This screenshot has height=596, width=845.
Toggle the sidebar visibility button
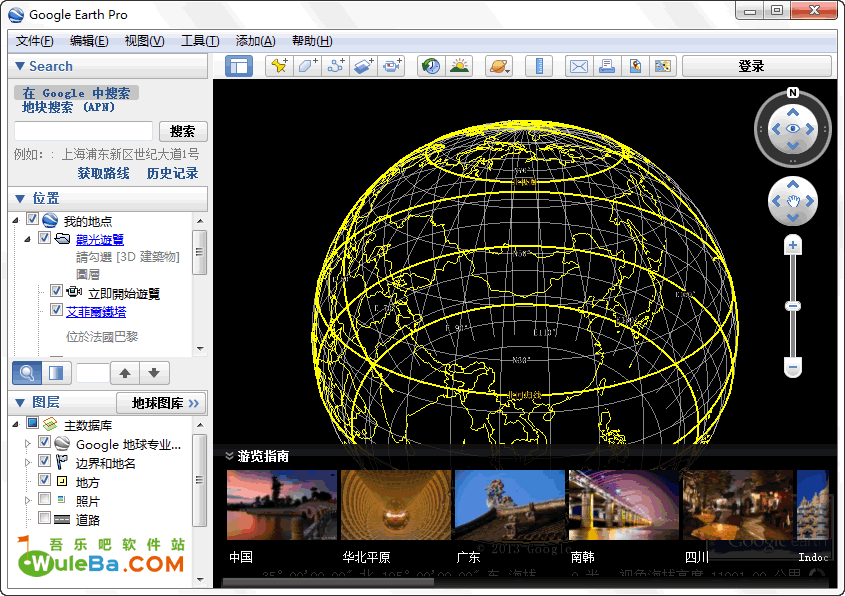click(x=239, y=66)
